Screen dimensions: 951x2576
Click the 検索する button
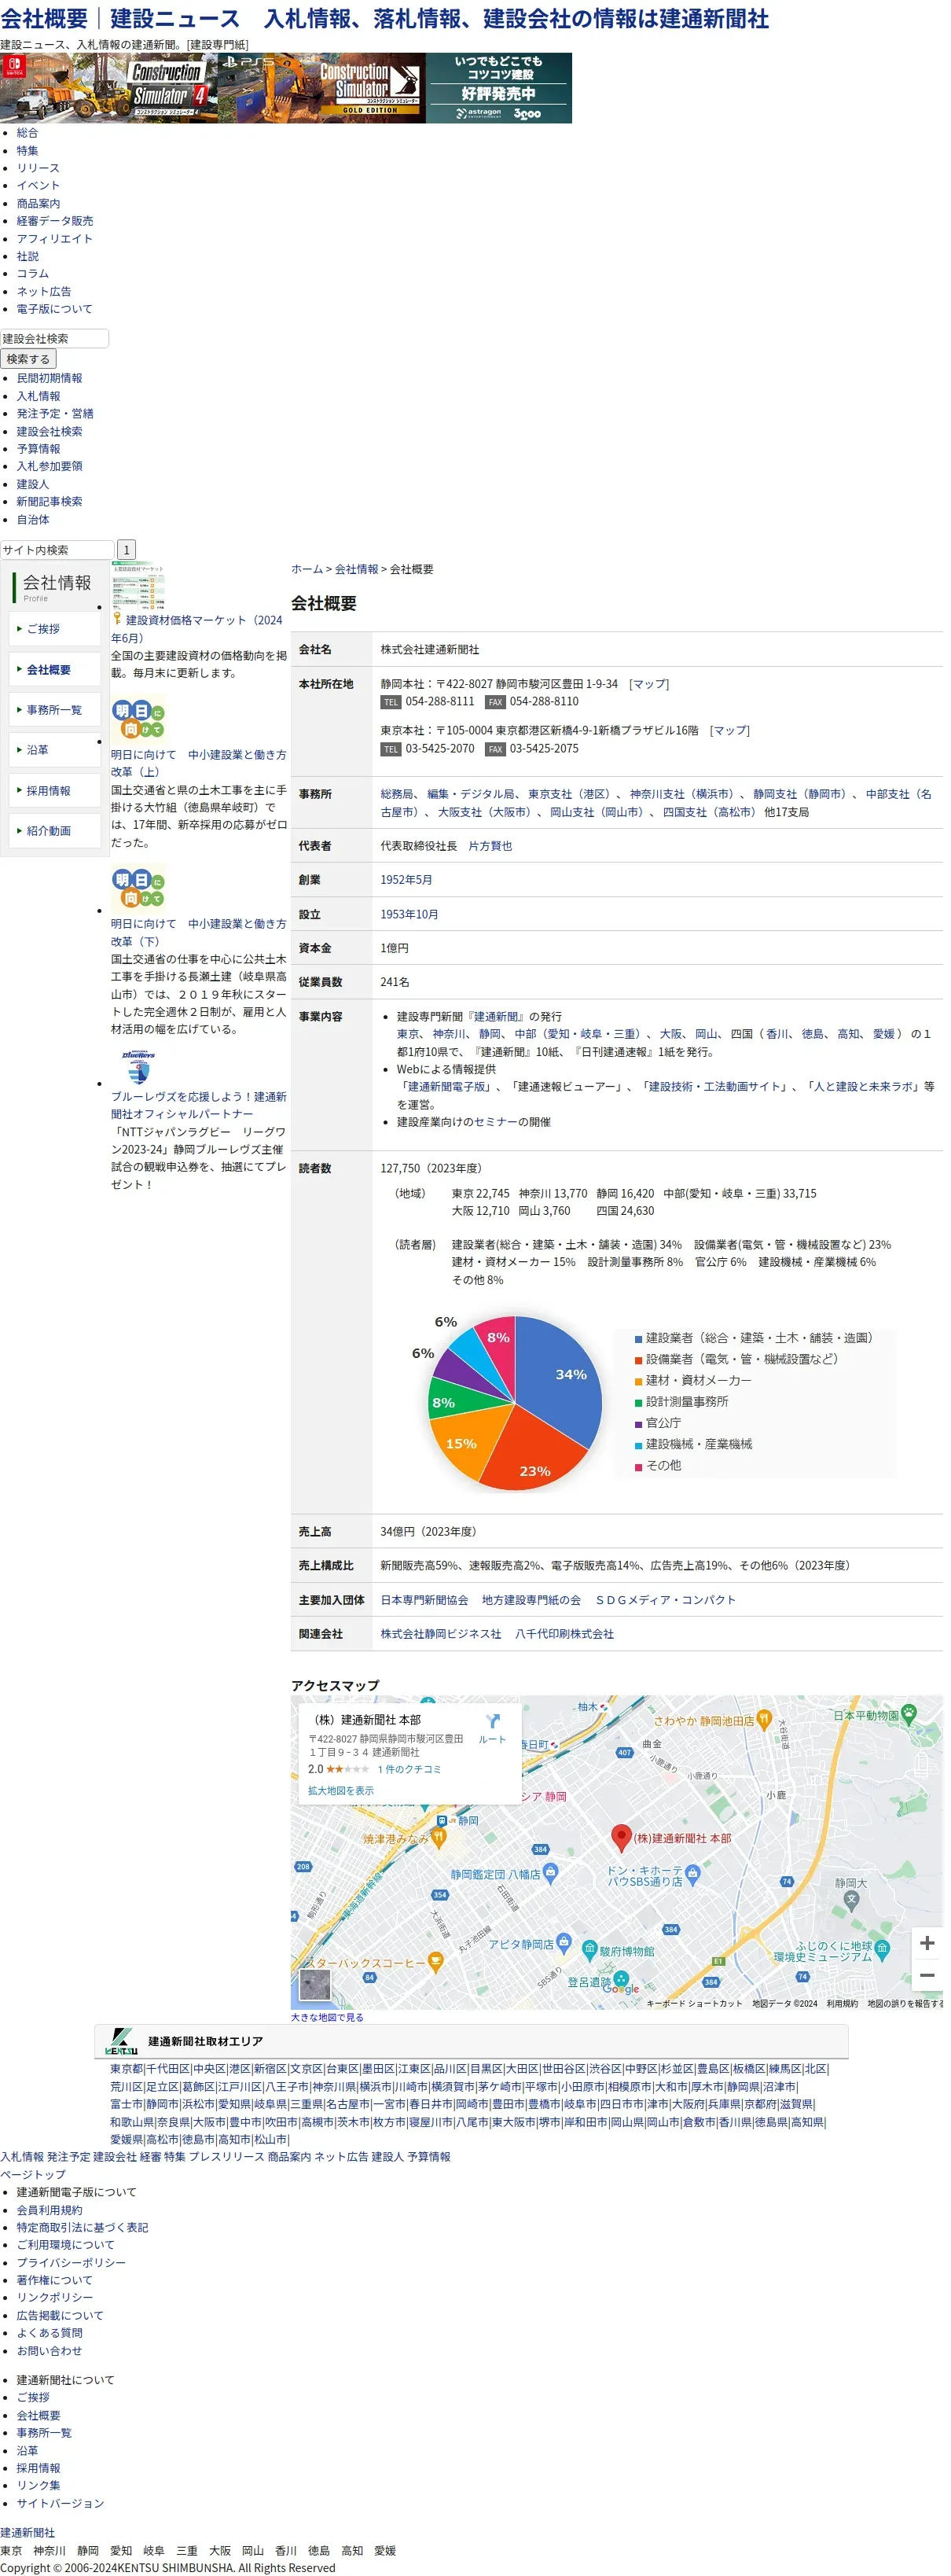click(x=28, y=359)
